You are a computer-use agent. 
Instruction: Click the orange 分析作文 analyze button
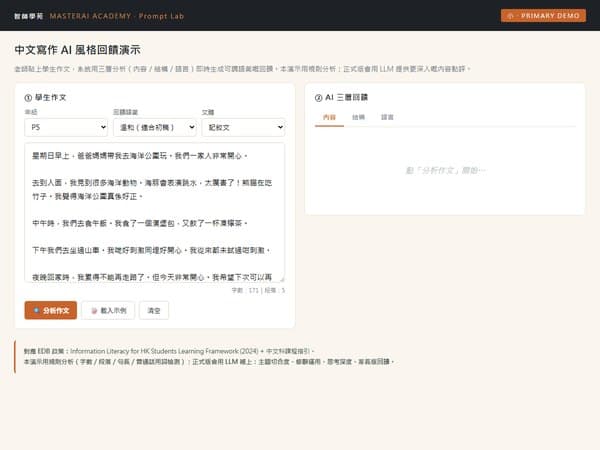click(51, 310)
